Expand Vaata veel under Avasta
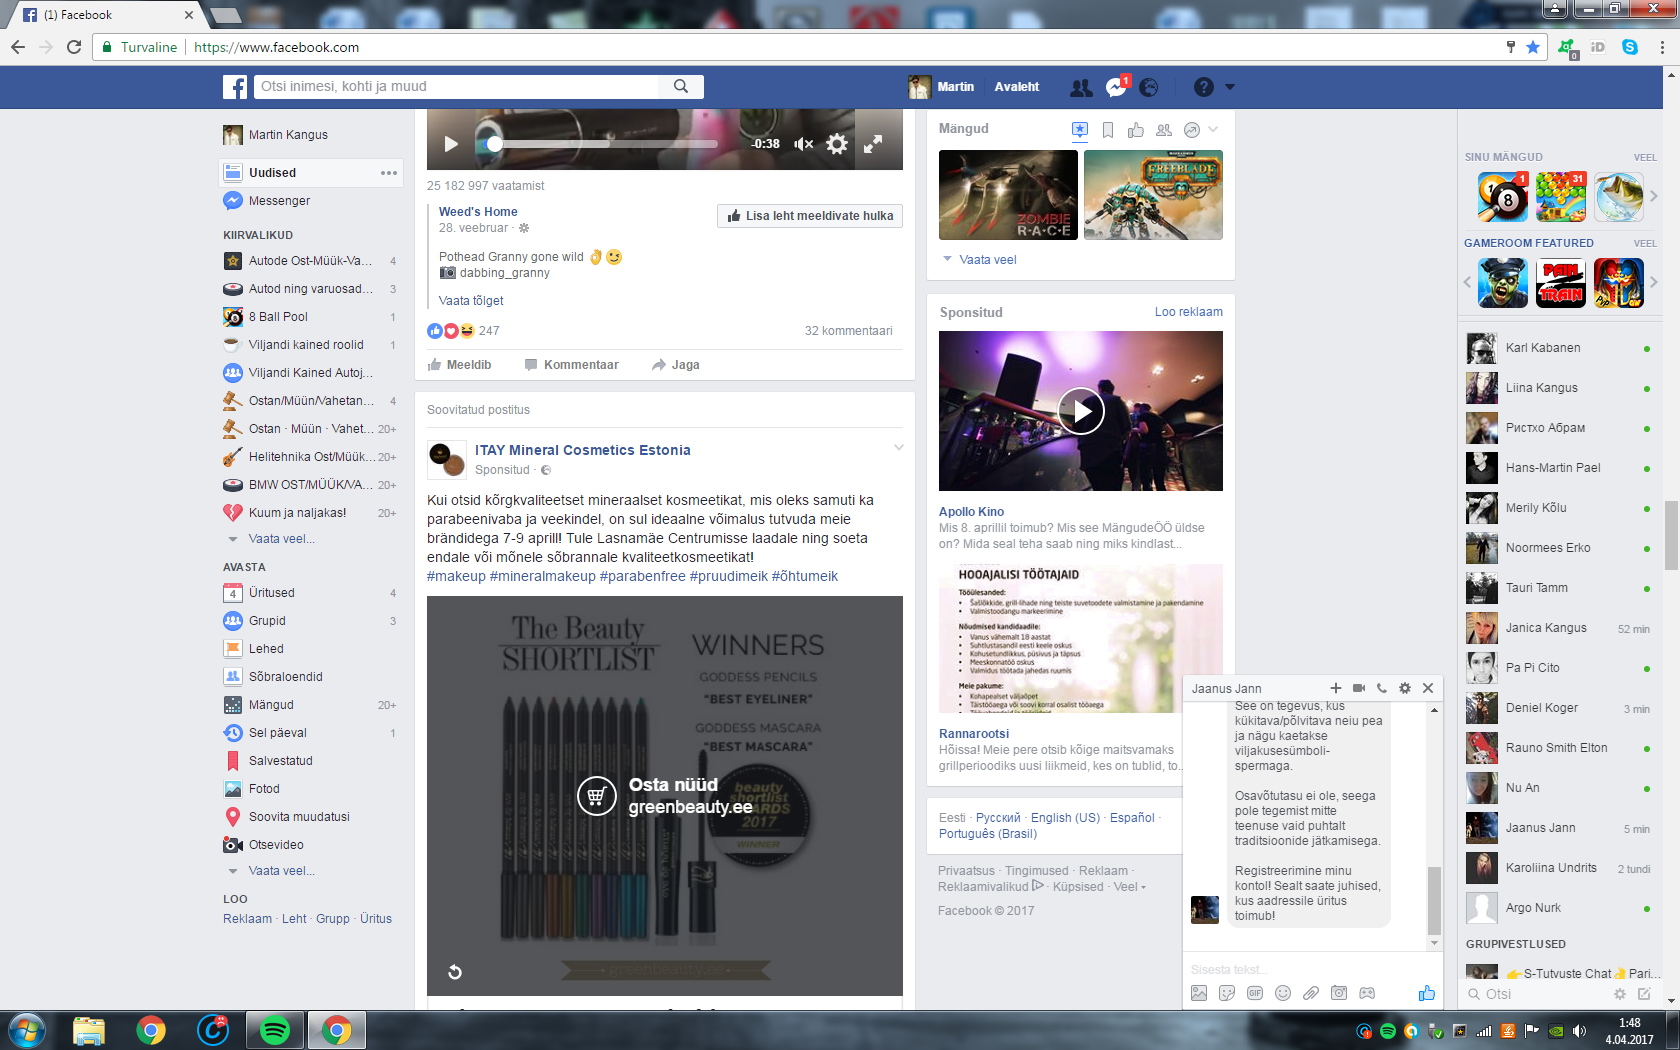Viewport: 1680px width, 1050px height. coord(281,871)
